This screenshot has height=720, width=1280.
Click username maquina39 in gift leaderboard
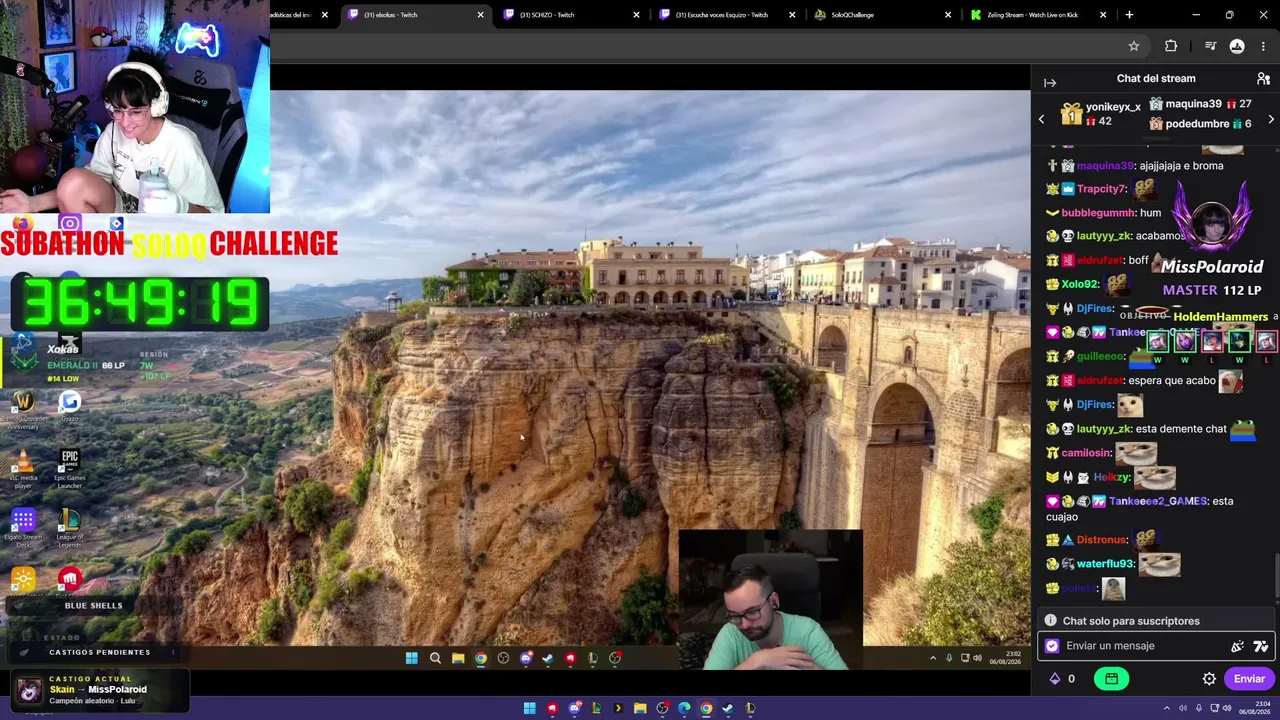coord(1193,104)
